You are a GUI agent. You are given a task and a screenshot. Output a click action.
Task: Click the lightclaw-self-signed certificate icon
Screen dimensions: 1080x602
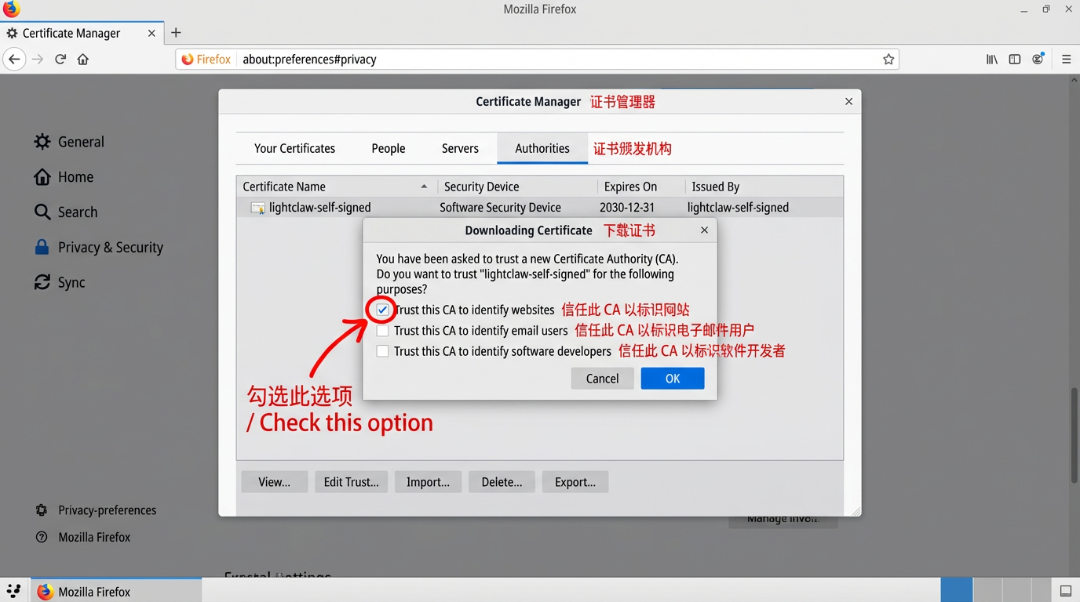pyautogui.click(x=258, y=208)
